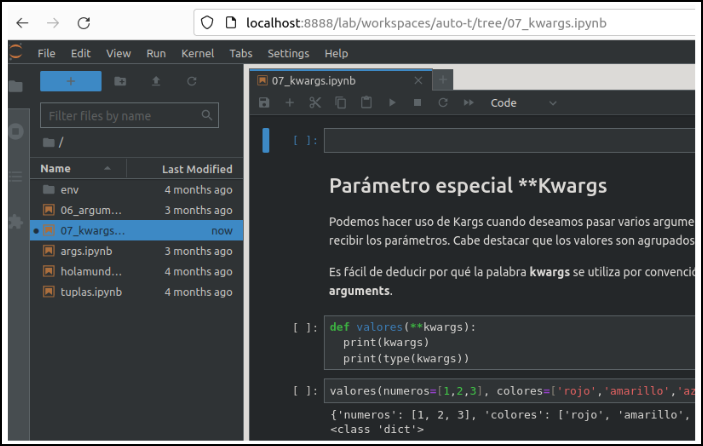Refresh the file list
703x446 pixels.
click(191, 81)
